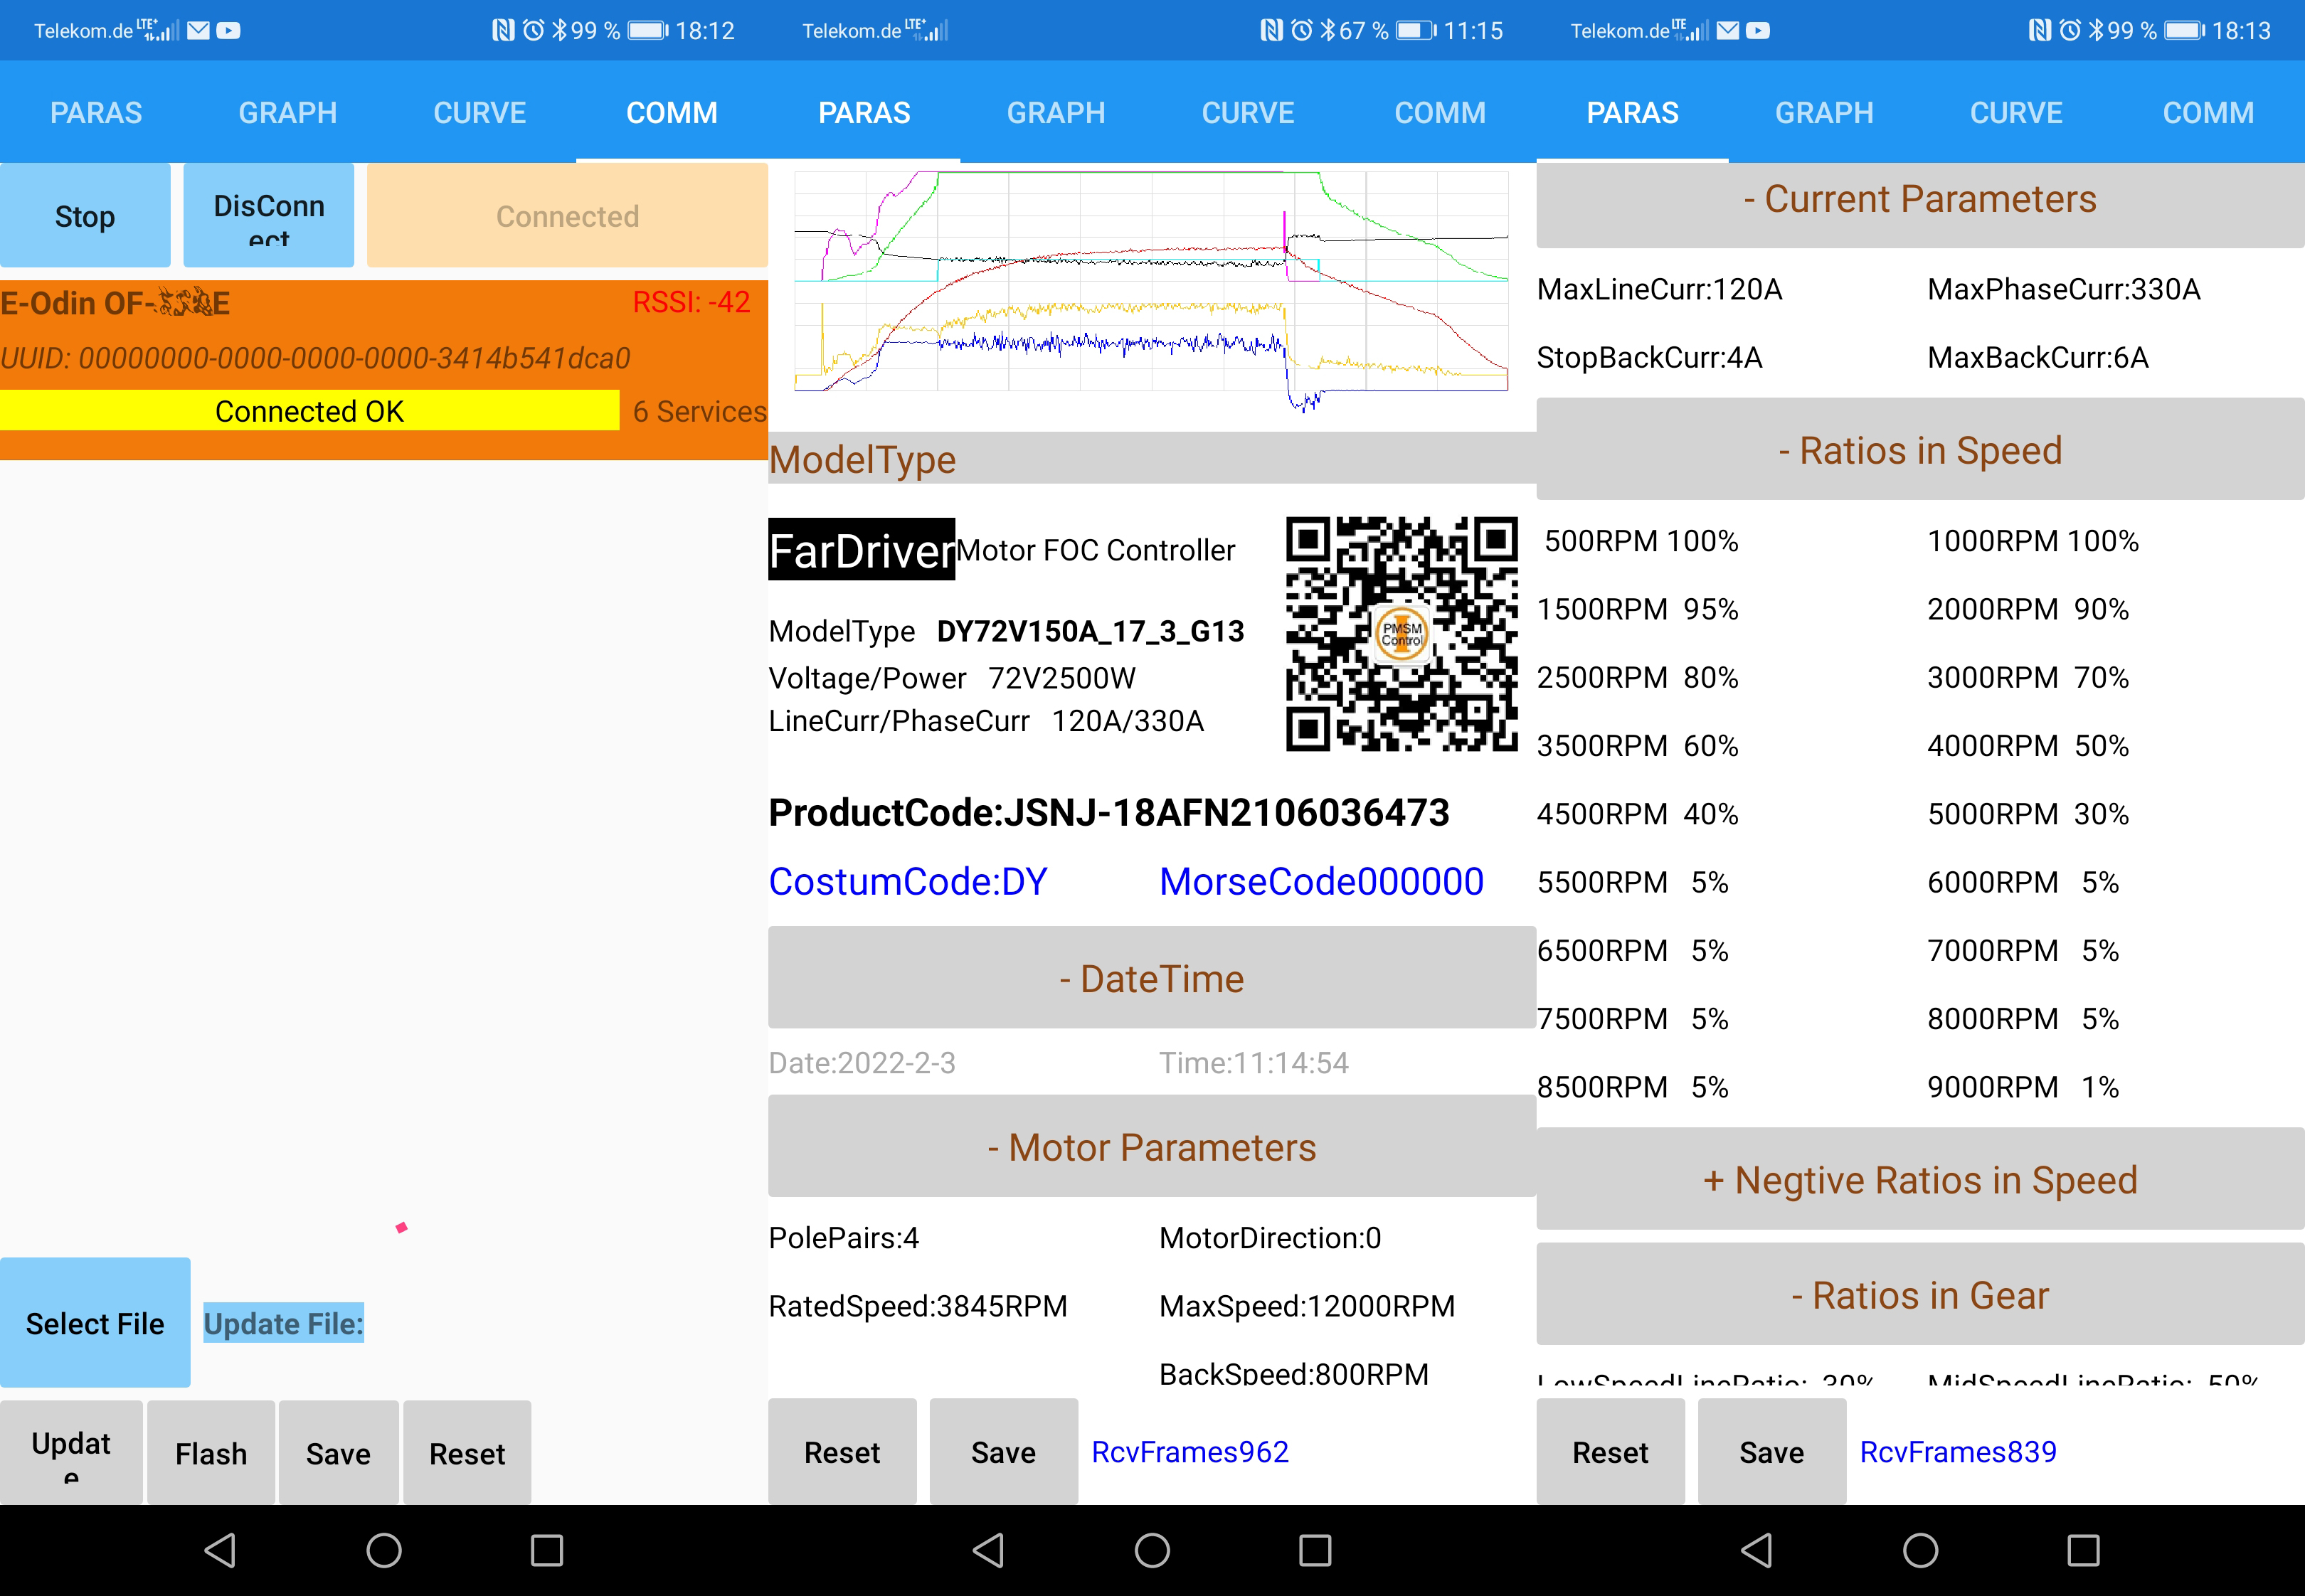Tap the YouTube status icon in left status bar
This screenshot has width=2305, height=1596.
pyautogui.click(x=228, y=31)
